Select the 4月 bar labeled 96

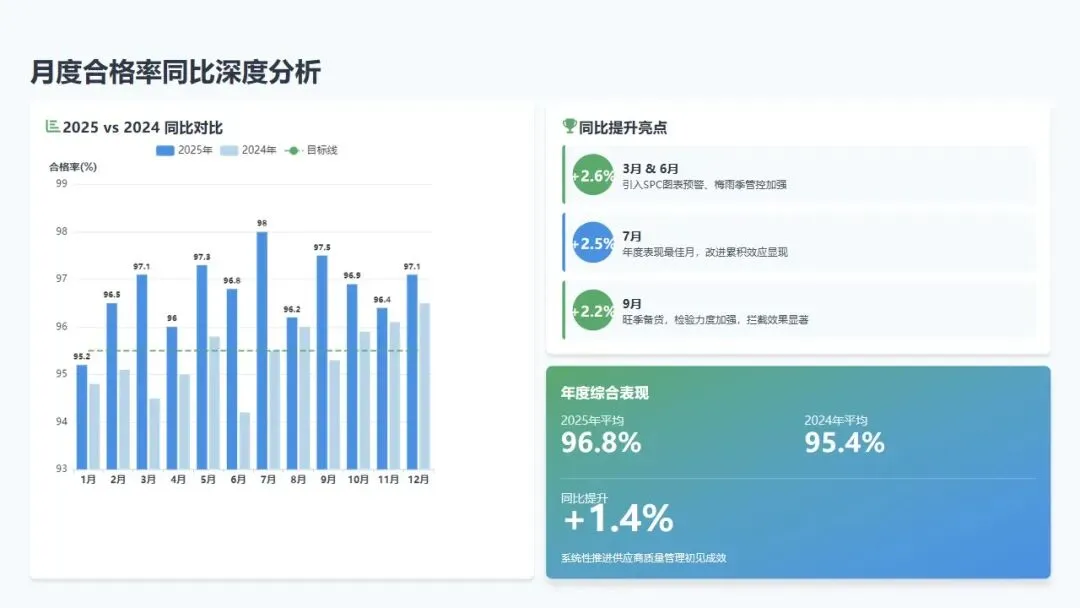[x=172, y=397]
